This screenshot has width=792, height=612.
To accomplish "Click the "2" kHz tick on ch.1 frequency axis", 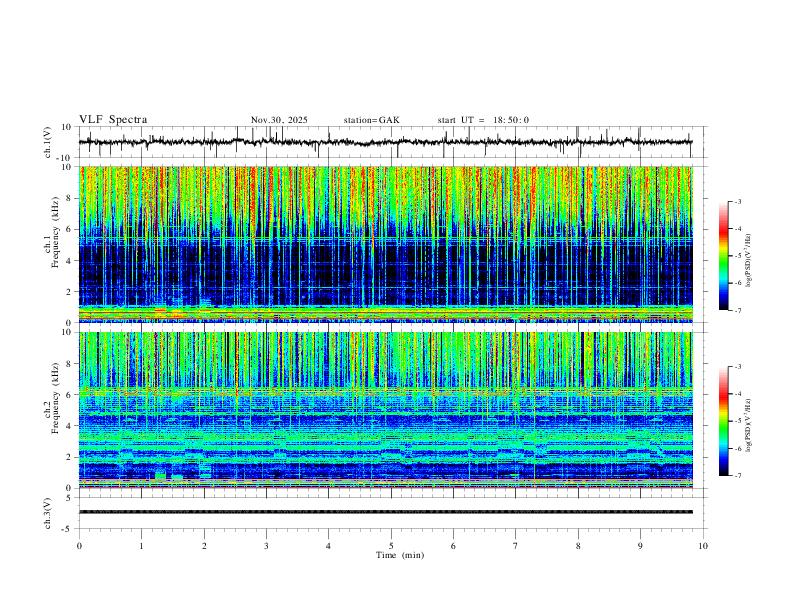I will (x=70, y=291).
